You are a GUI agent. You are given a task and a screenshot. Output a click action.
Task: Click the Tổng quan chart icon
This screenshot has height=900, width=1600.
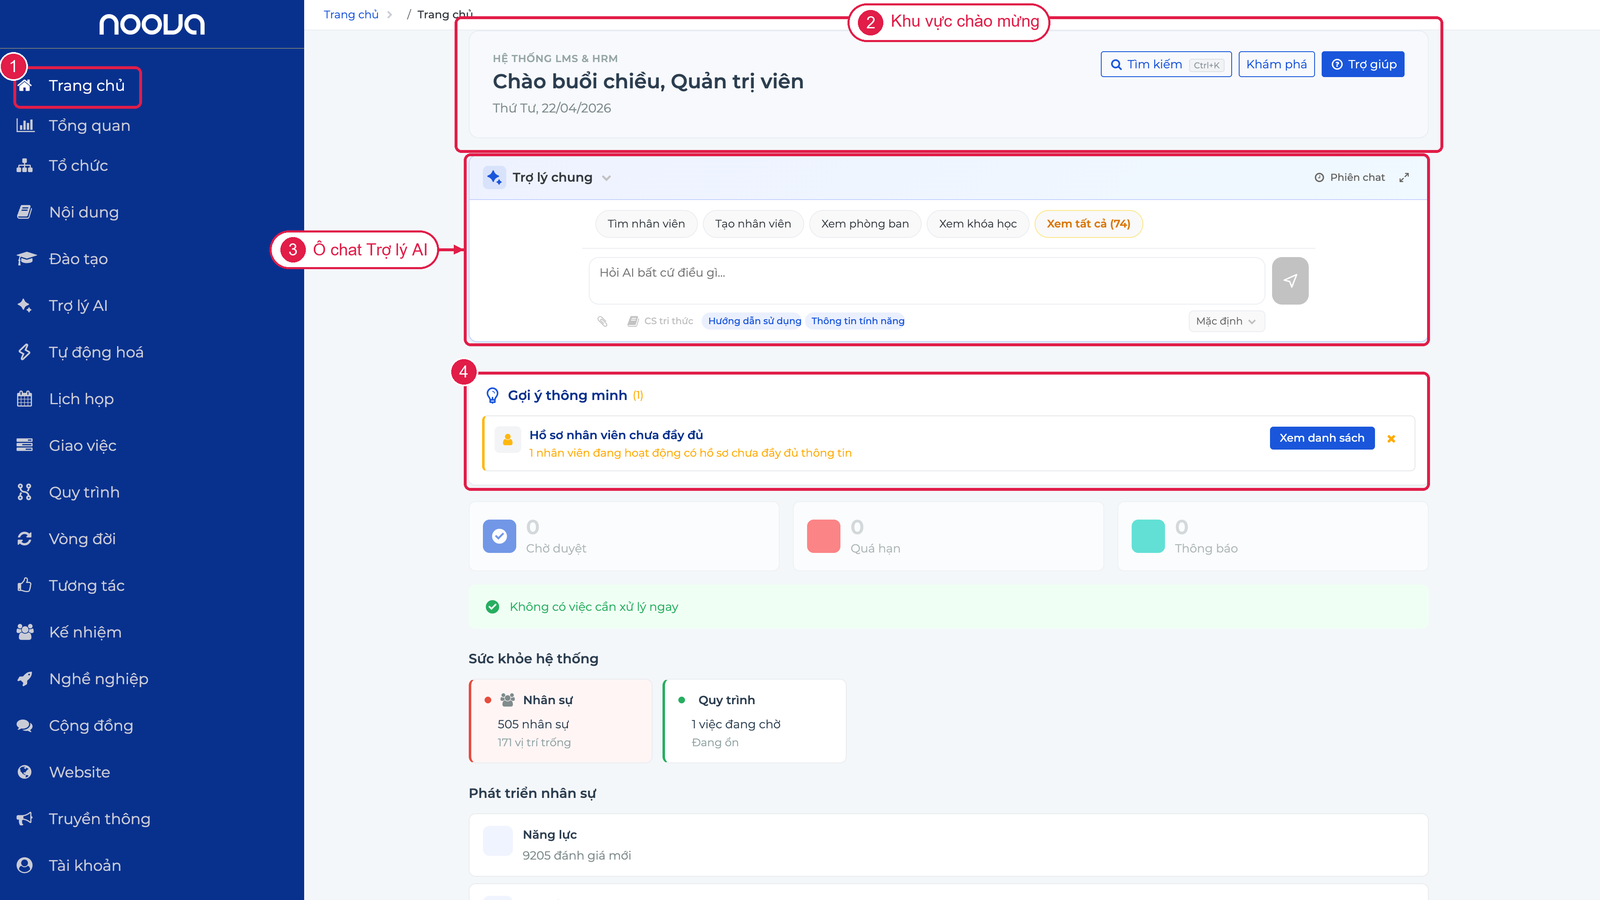click(x=25, y=125)
